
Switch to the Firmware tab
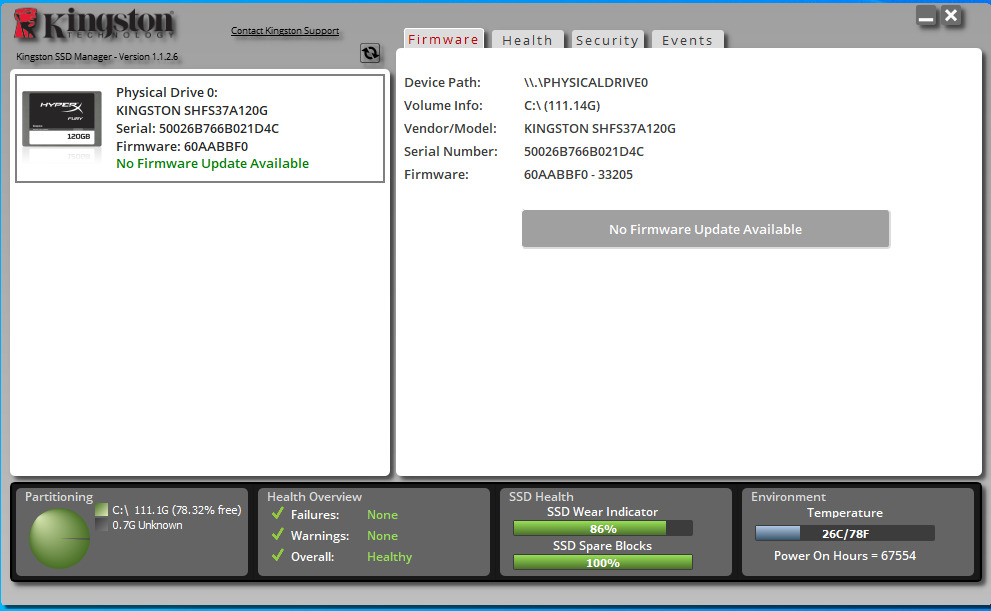[x=444, y=39]
